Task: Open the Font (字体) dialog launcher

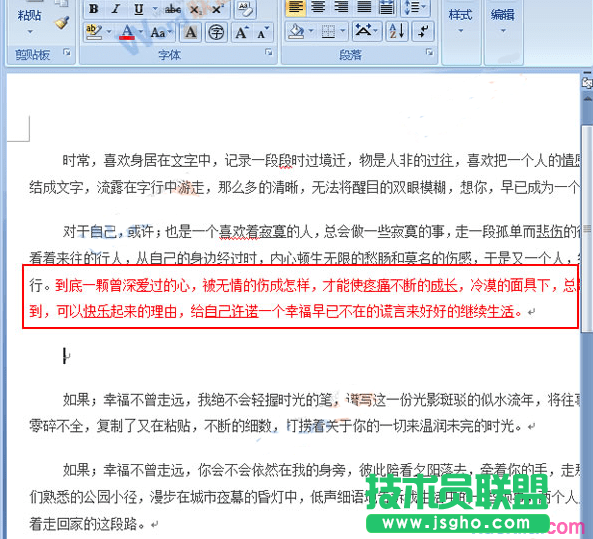Action: pyautogui.click(x=269, y=53)
